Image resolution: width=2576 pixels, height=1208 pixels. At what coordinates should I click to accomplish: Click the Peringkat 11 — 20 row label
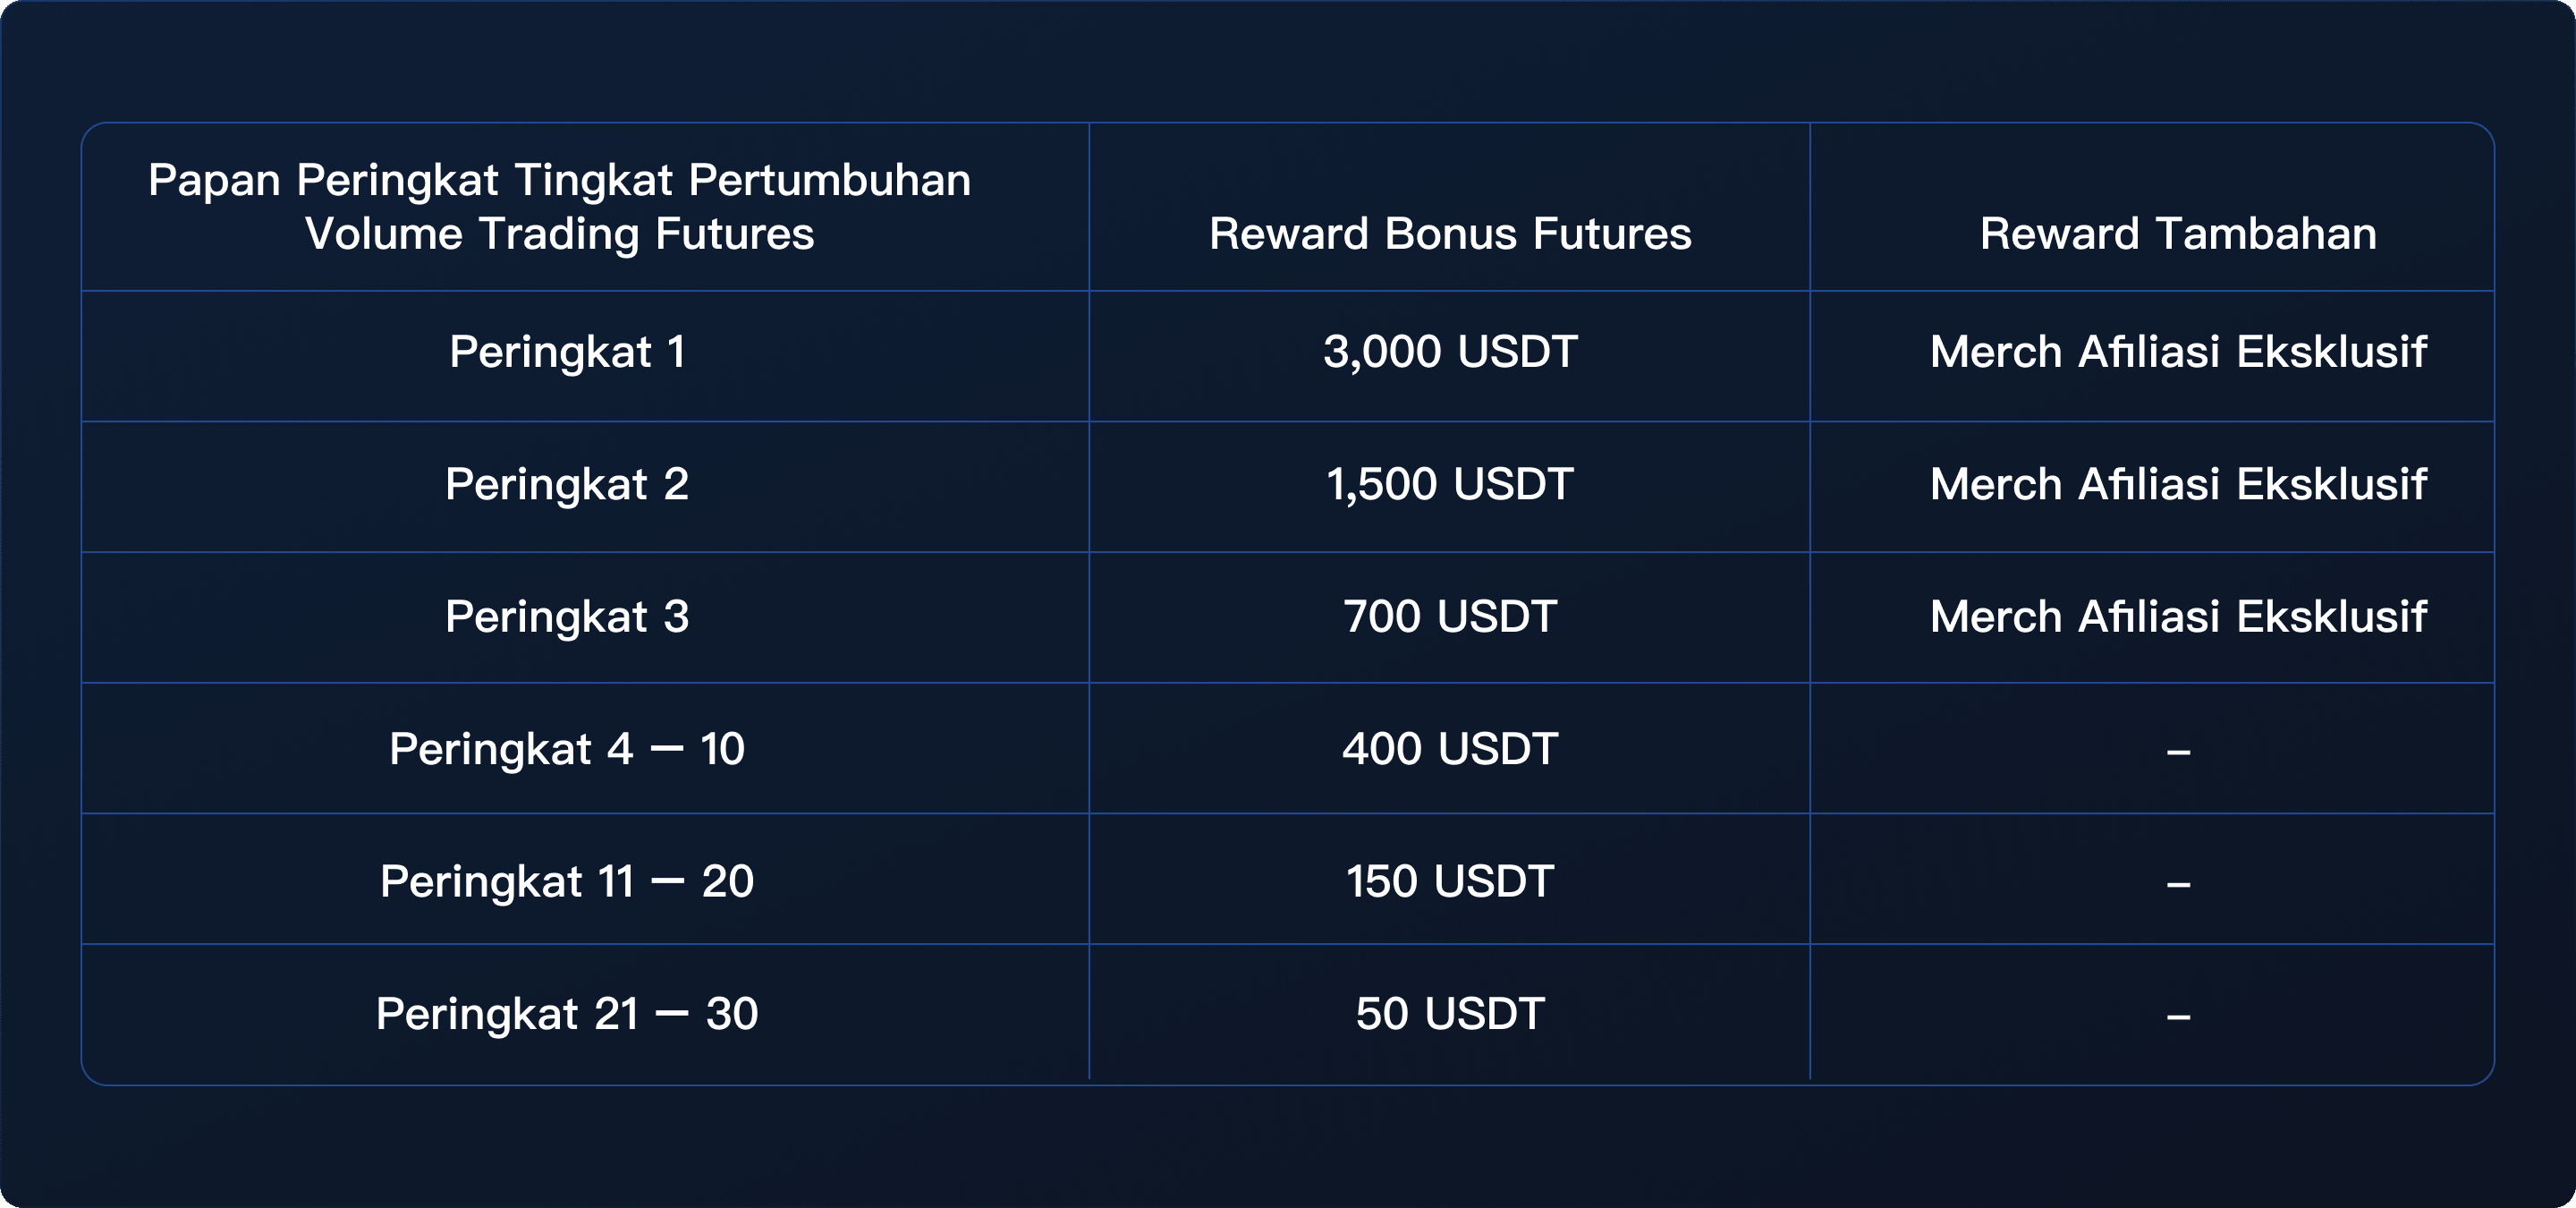point(567,882)
